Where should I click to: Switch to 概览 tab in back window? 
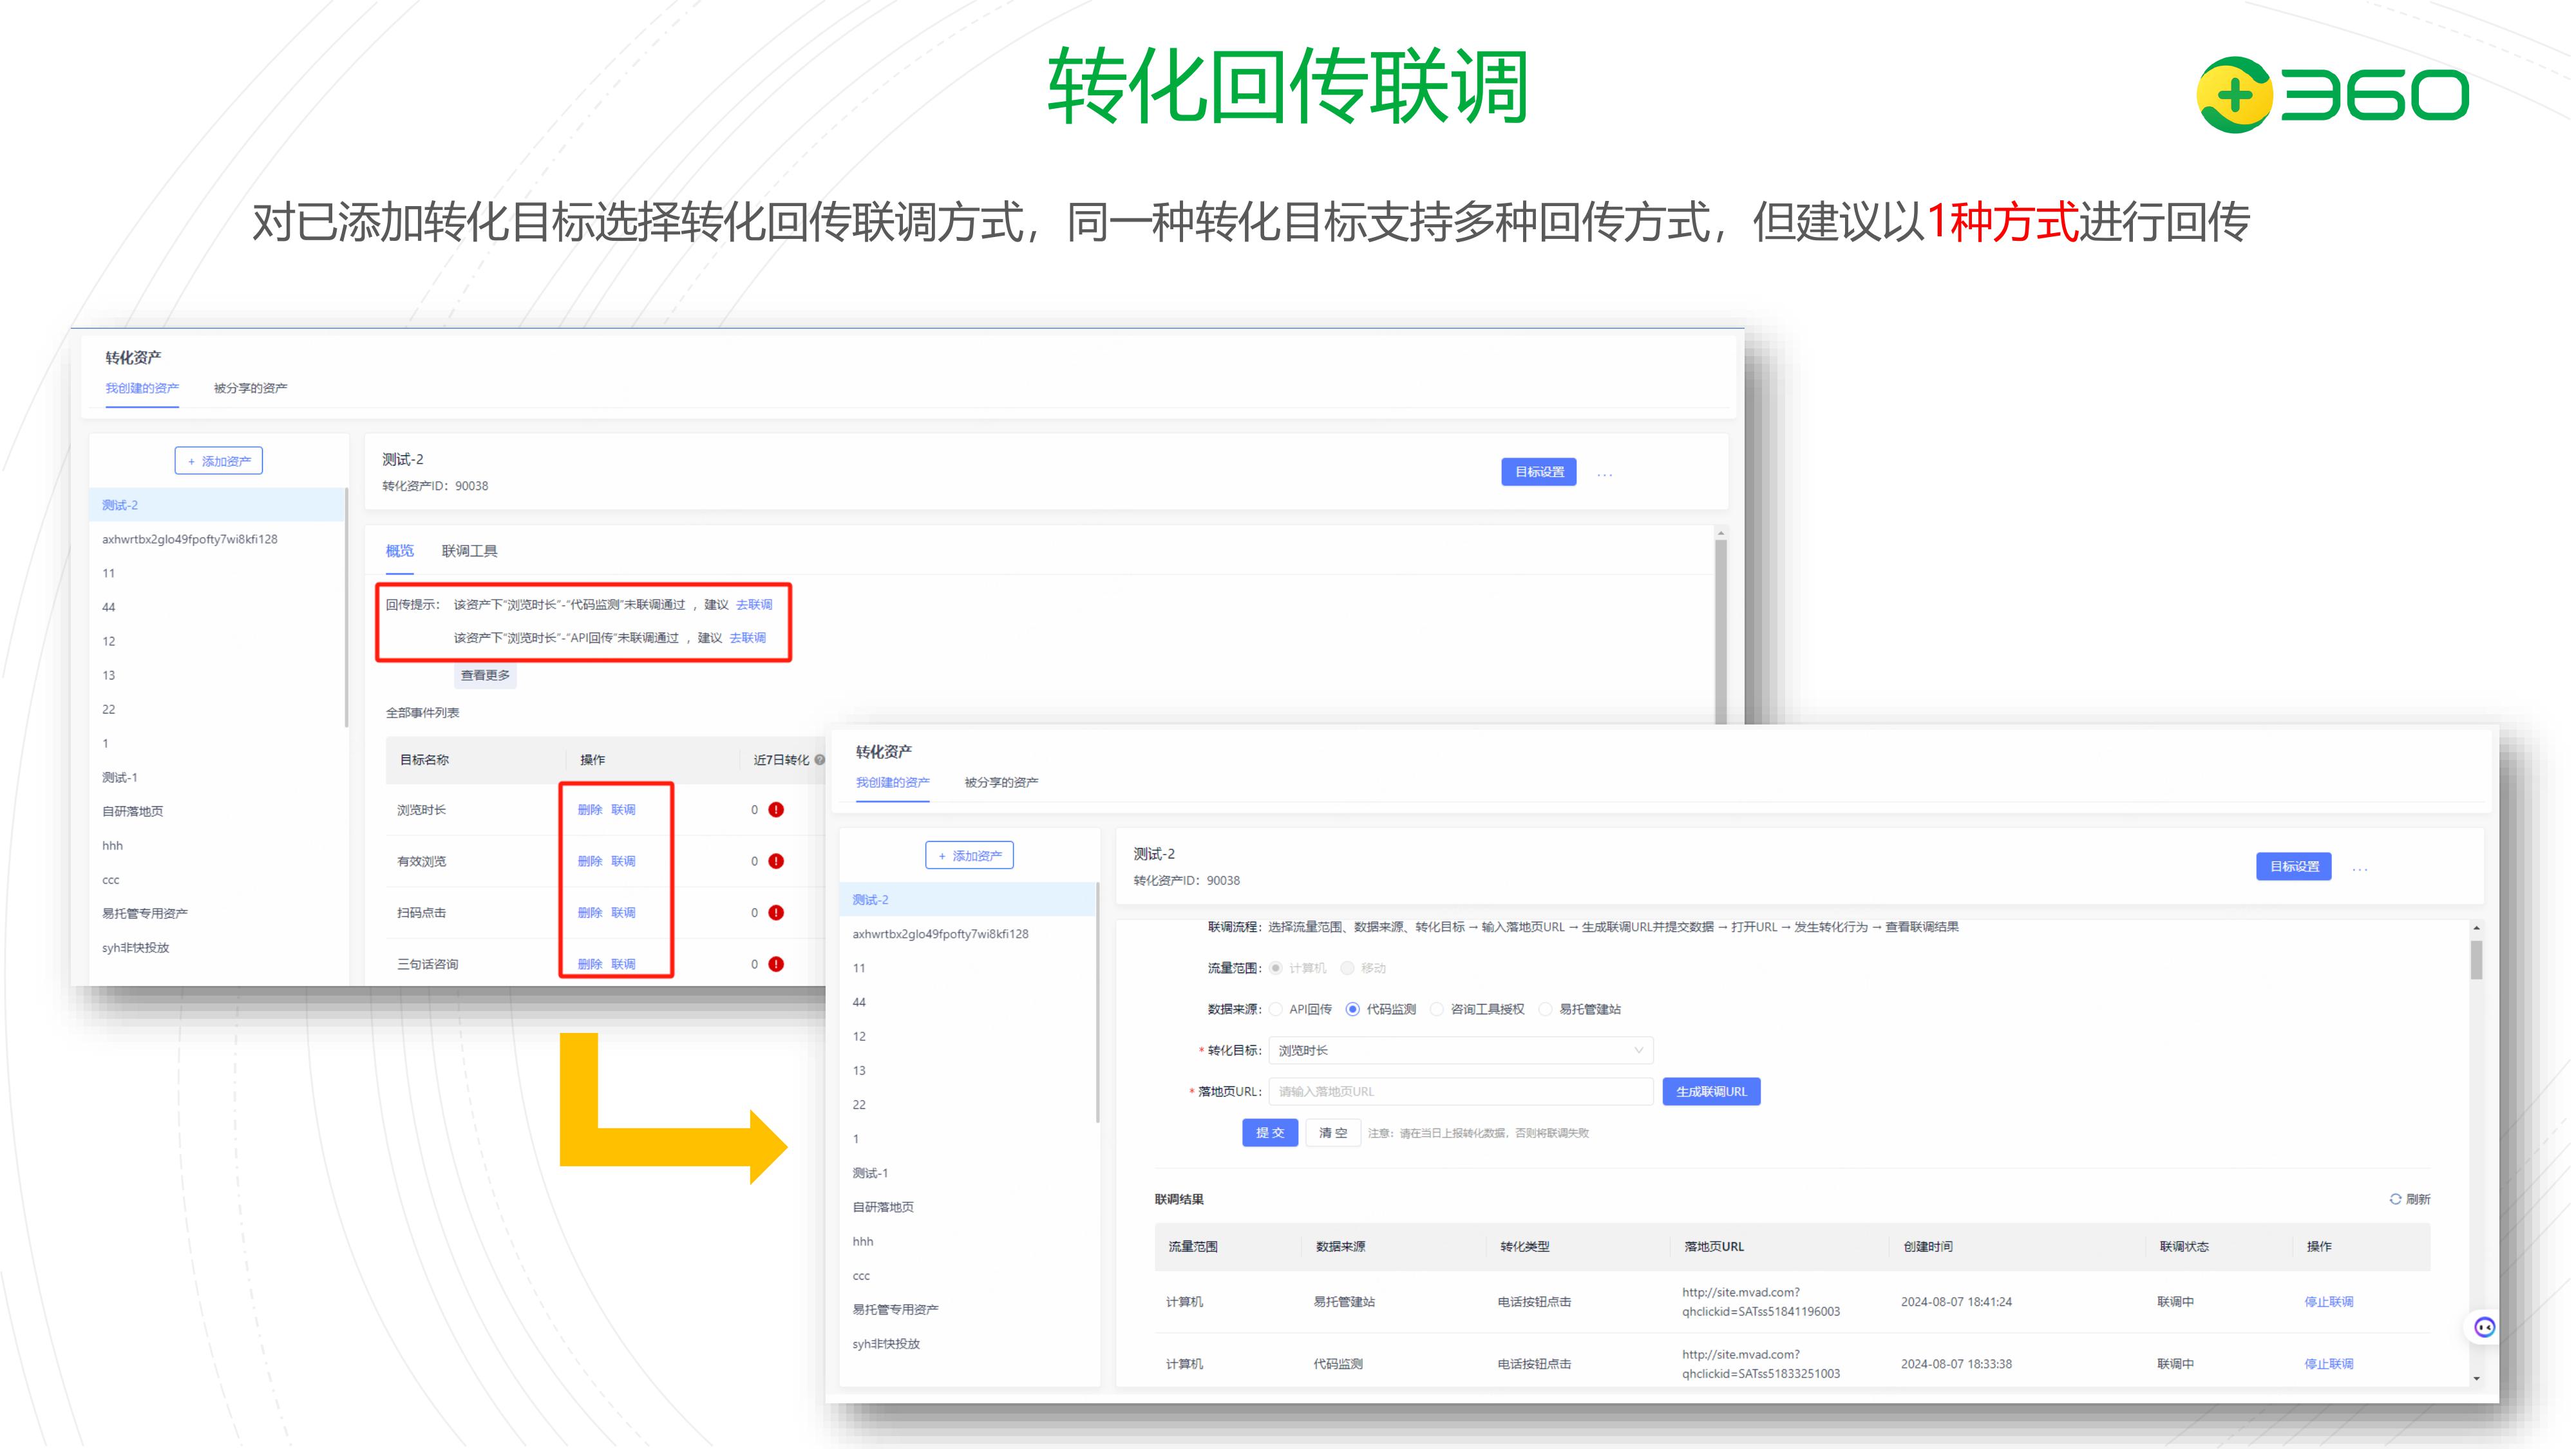(x=400, y=551)
